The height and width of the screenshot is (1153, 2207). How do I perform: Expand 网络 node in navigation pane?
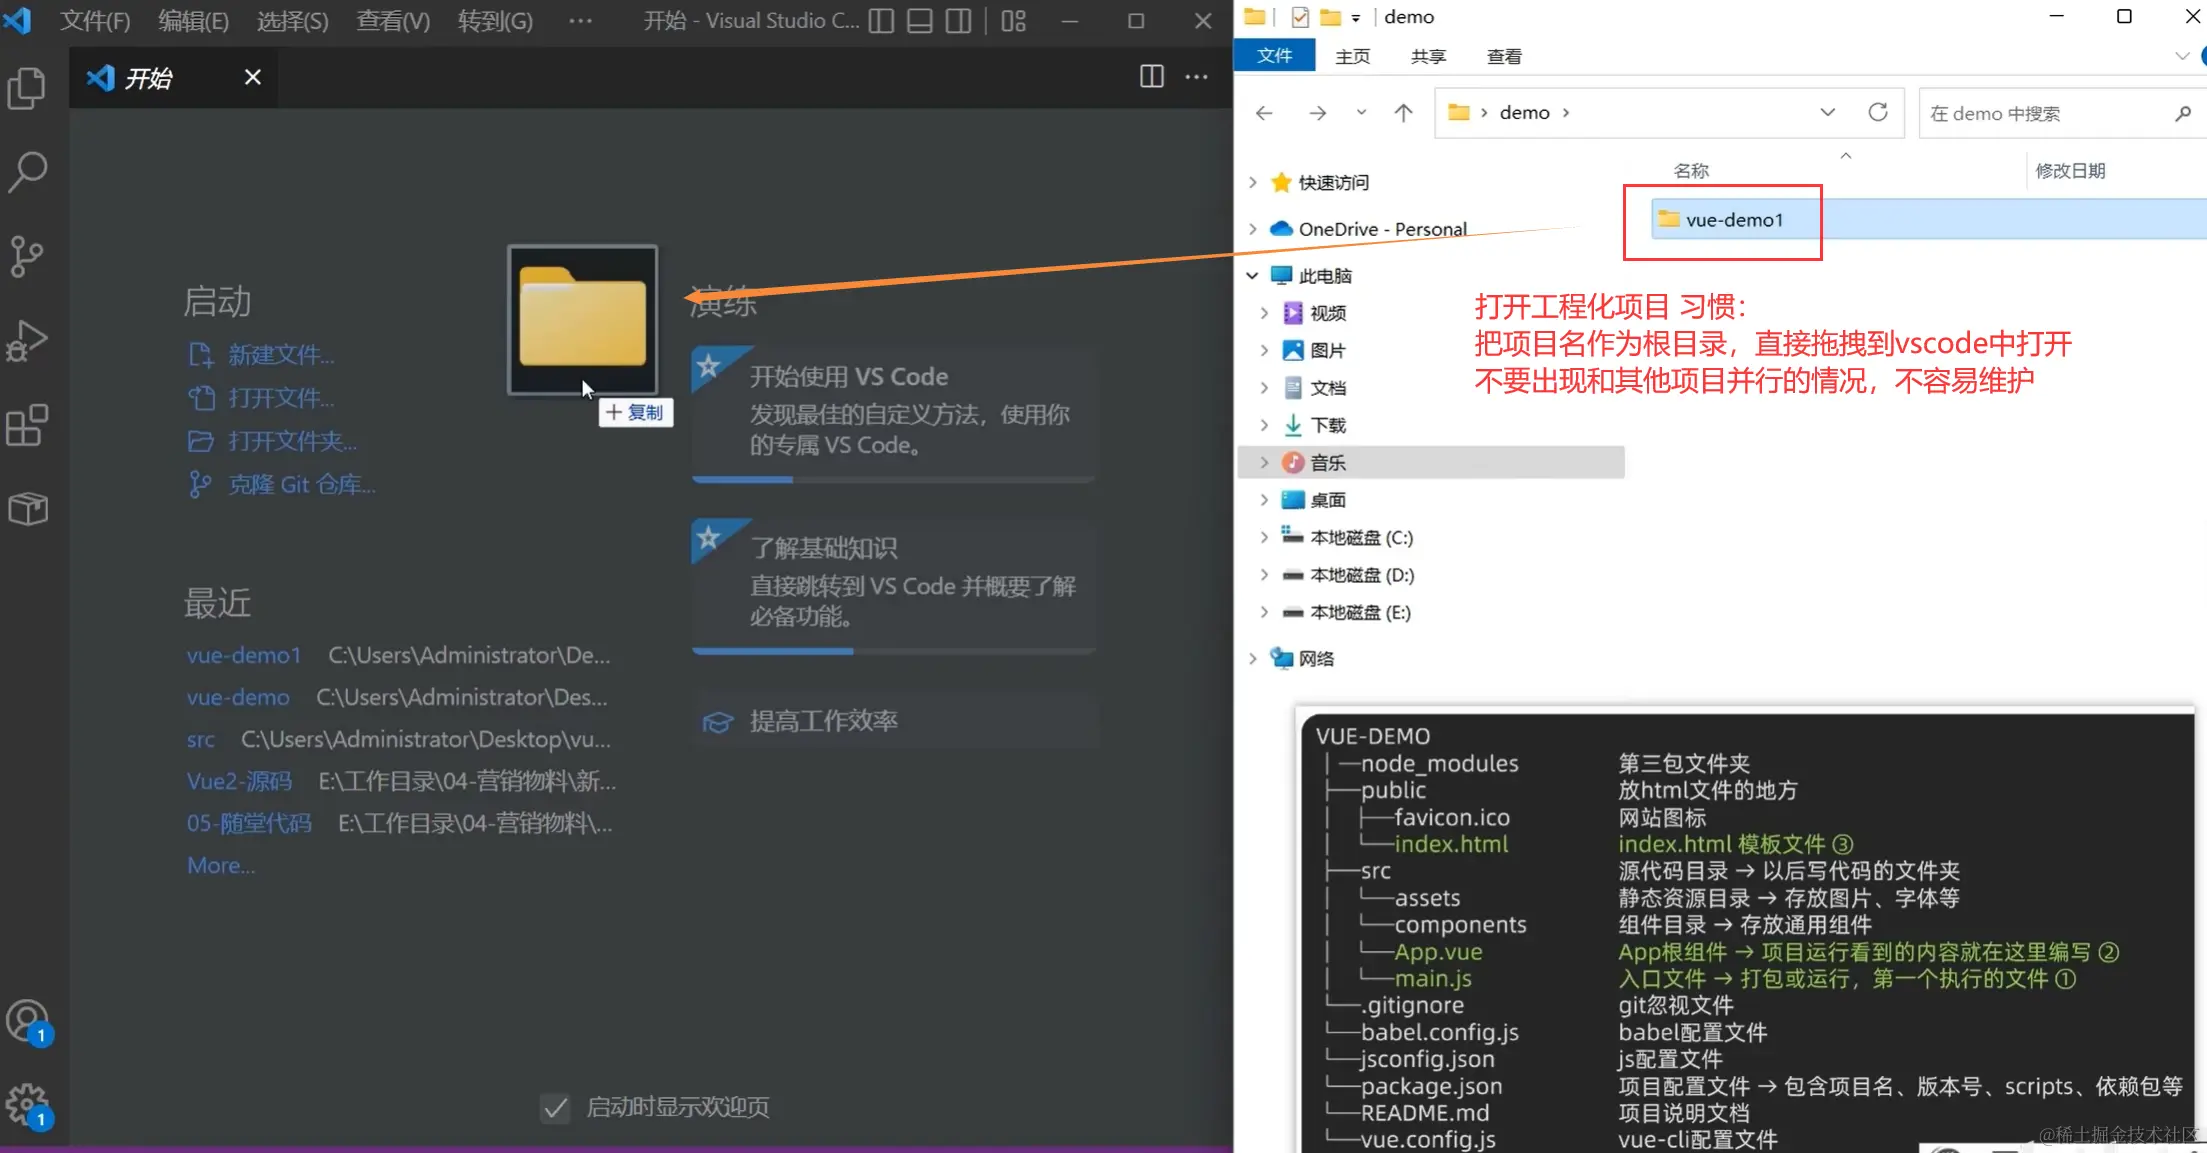point(1253,658)
